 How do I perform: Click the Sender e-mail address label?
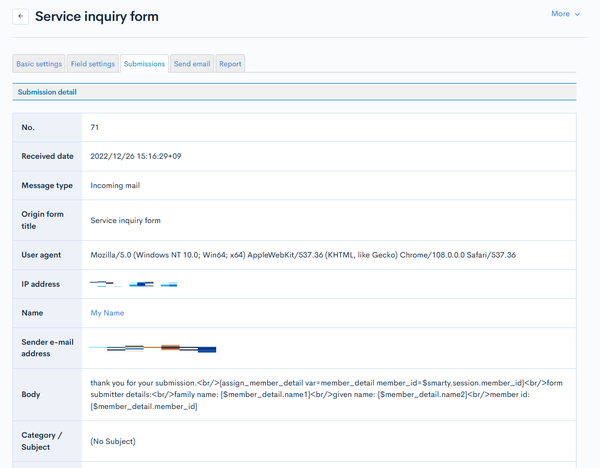pyautogui.click(x=47, y=348)
